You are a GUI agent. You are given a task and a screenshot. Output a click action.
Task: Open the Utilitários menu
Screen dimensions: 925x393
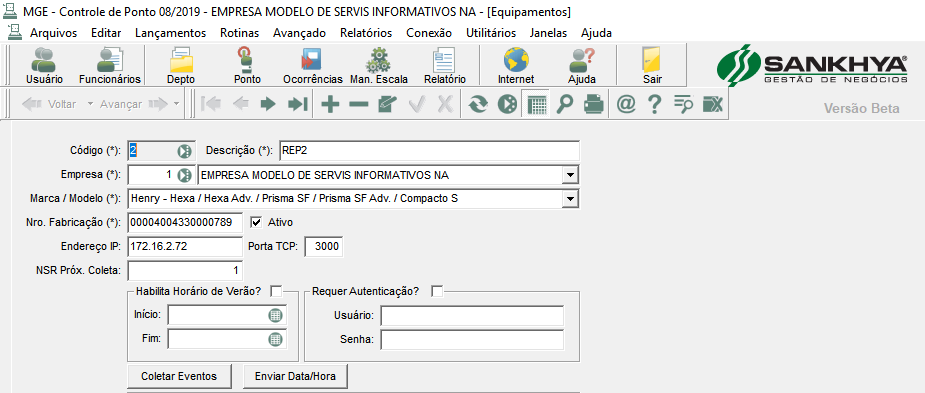(x=491, y=33)
